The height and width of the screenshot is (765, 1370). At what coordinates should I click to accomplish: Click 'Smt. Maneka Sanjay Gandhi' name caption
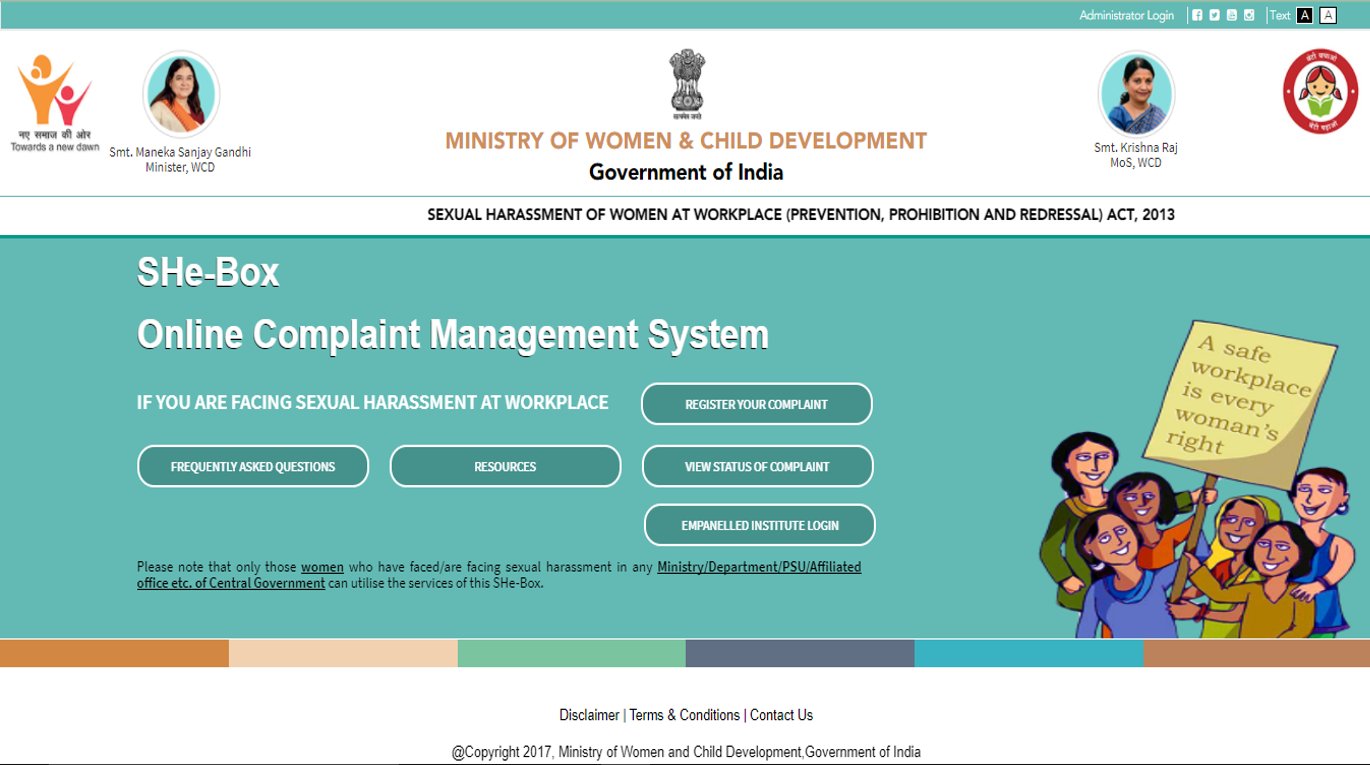pos(180,153)
